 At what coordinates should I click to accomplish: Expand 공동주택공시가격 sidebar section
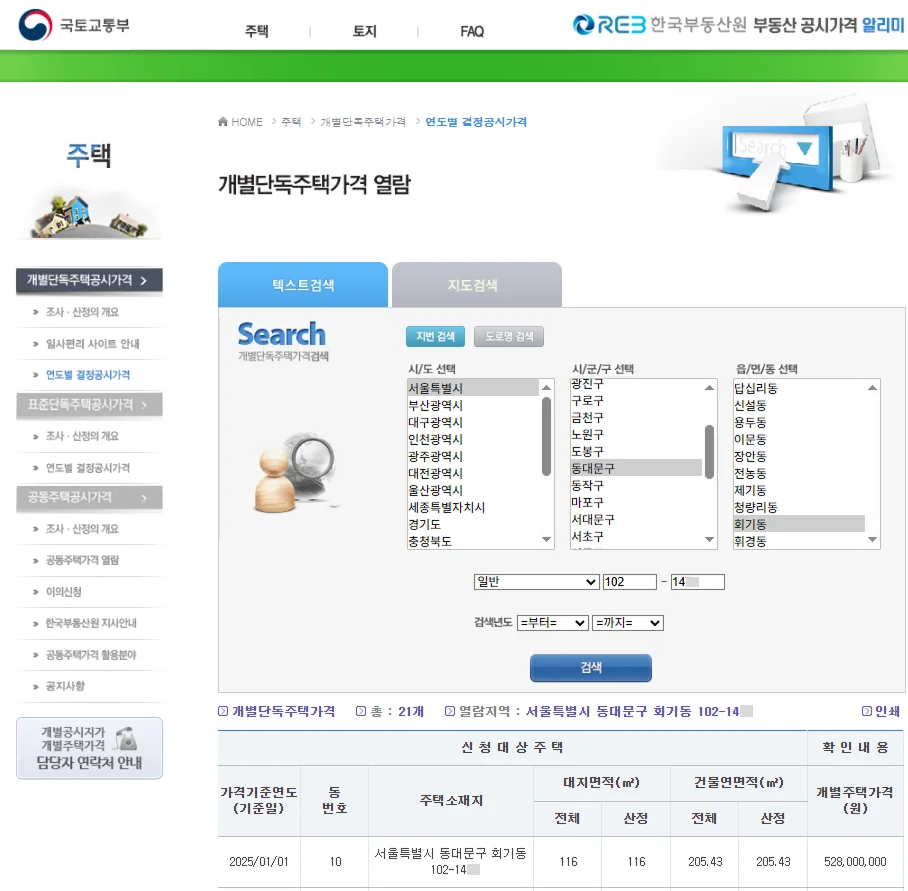89,497
